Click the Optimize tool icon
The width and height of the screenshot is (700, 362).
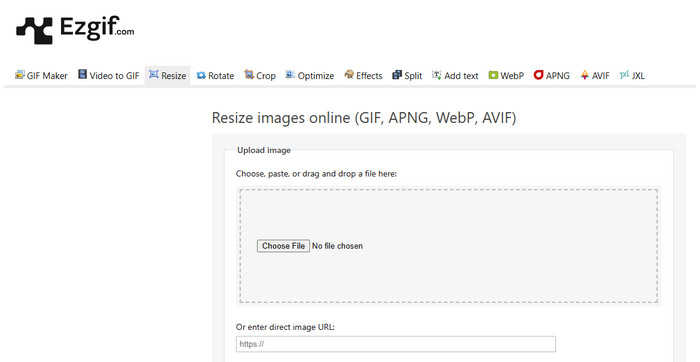pos(290,75)
